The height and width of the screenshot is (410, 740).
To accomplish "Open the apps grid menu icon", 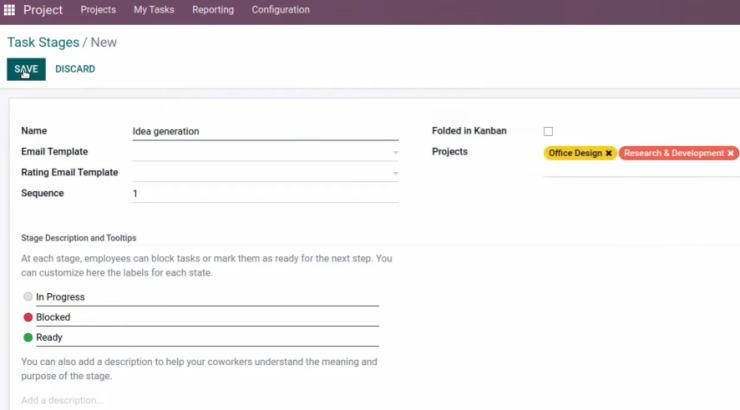I will click(x=9, y=10).
